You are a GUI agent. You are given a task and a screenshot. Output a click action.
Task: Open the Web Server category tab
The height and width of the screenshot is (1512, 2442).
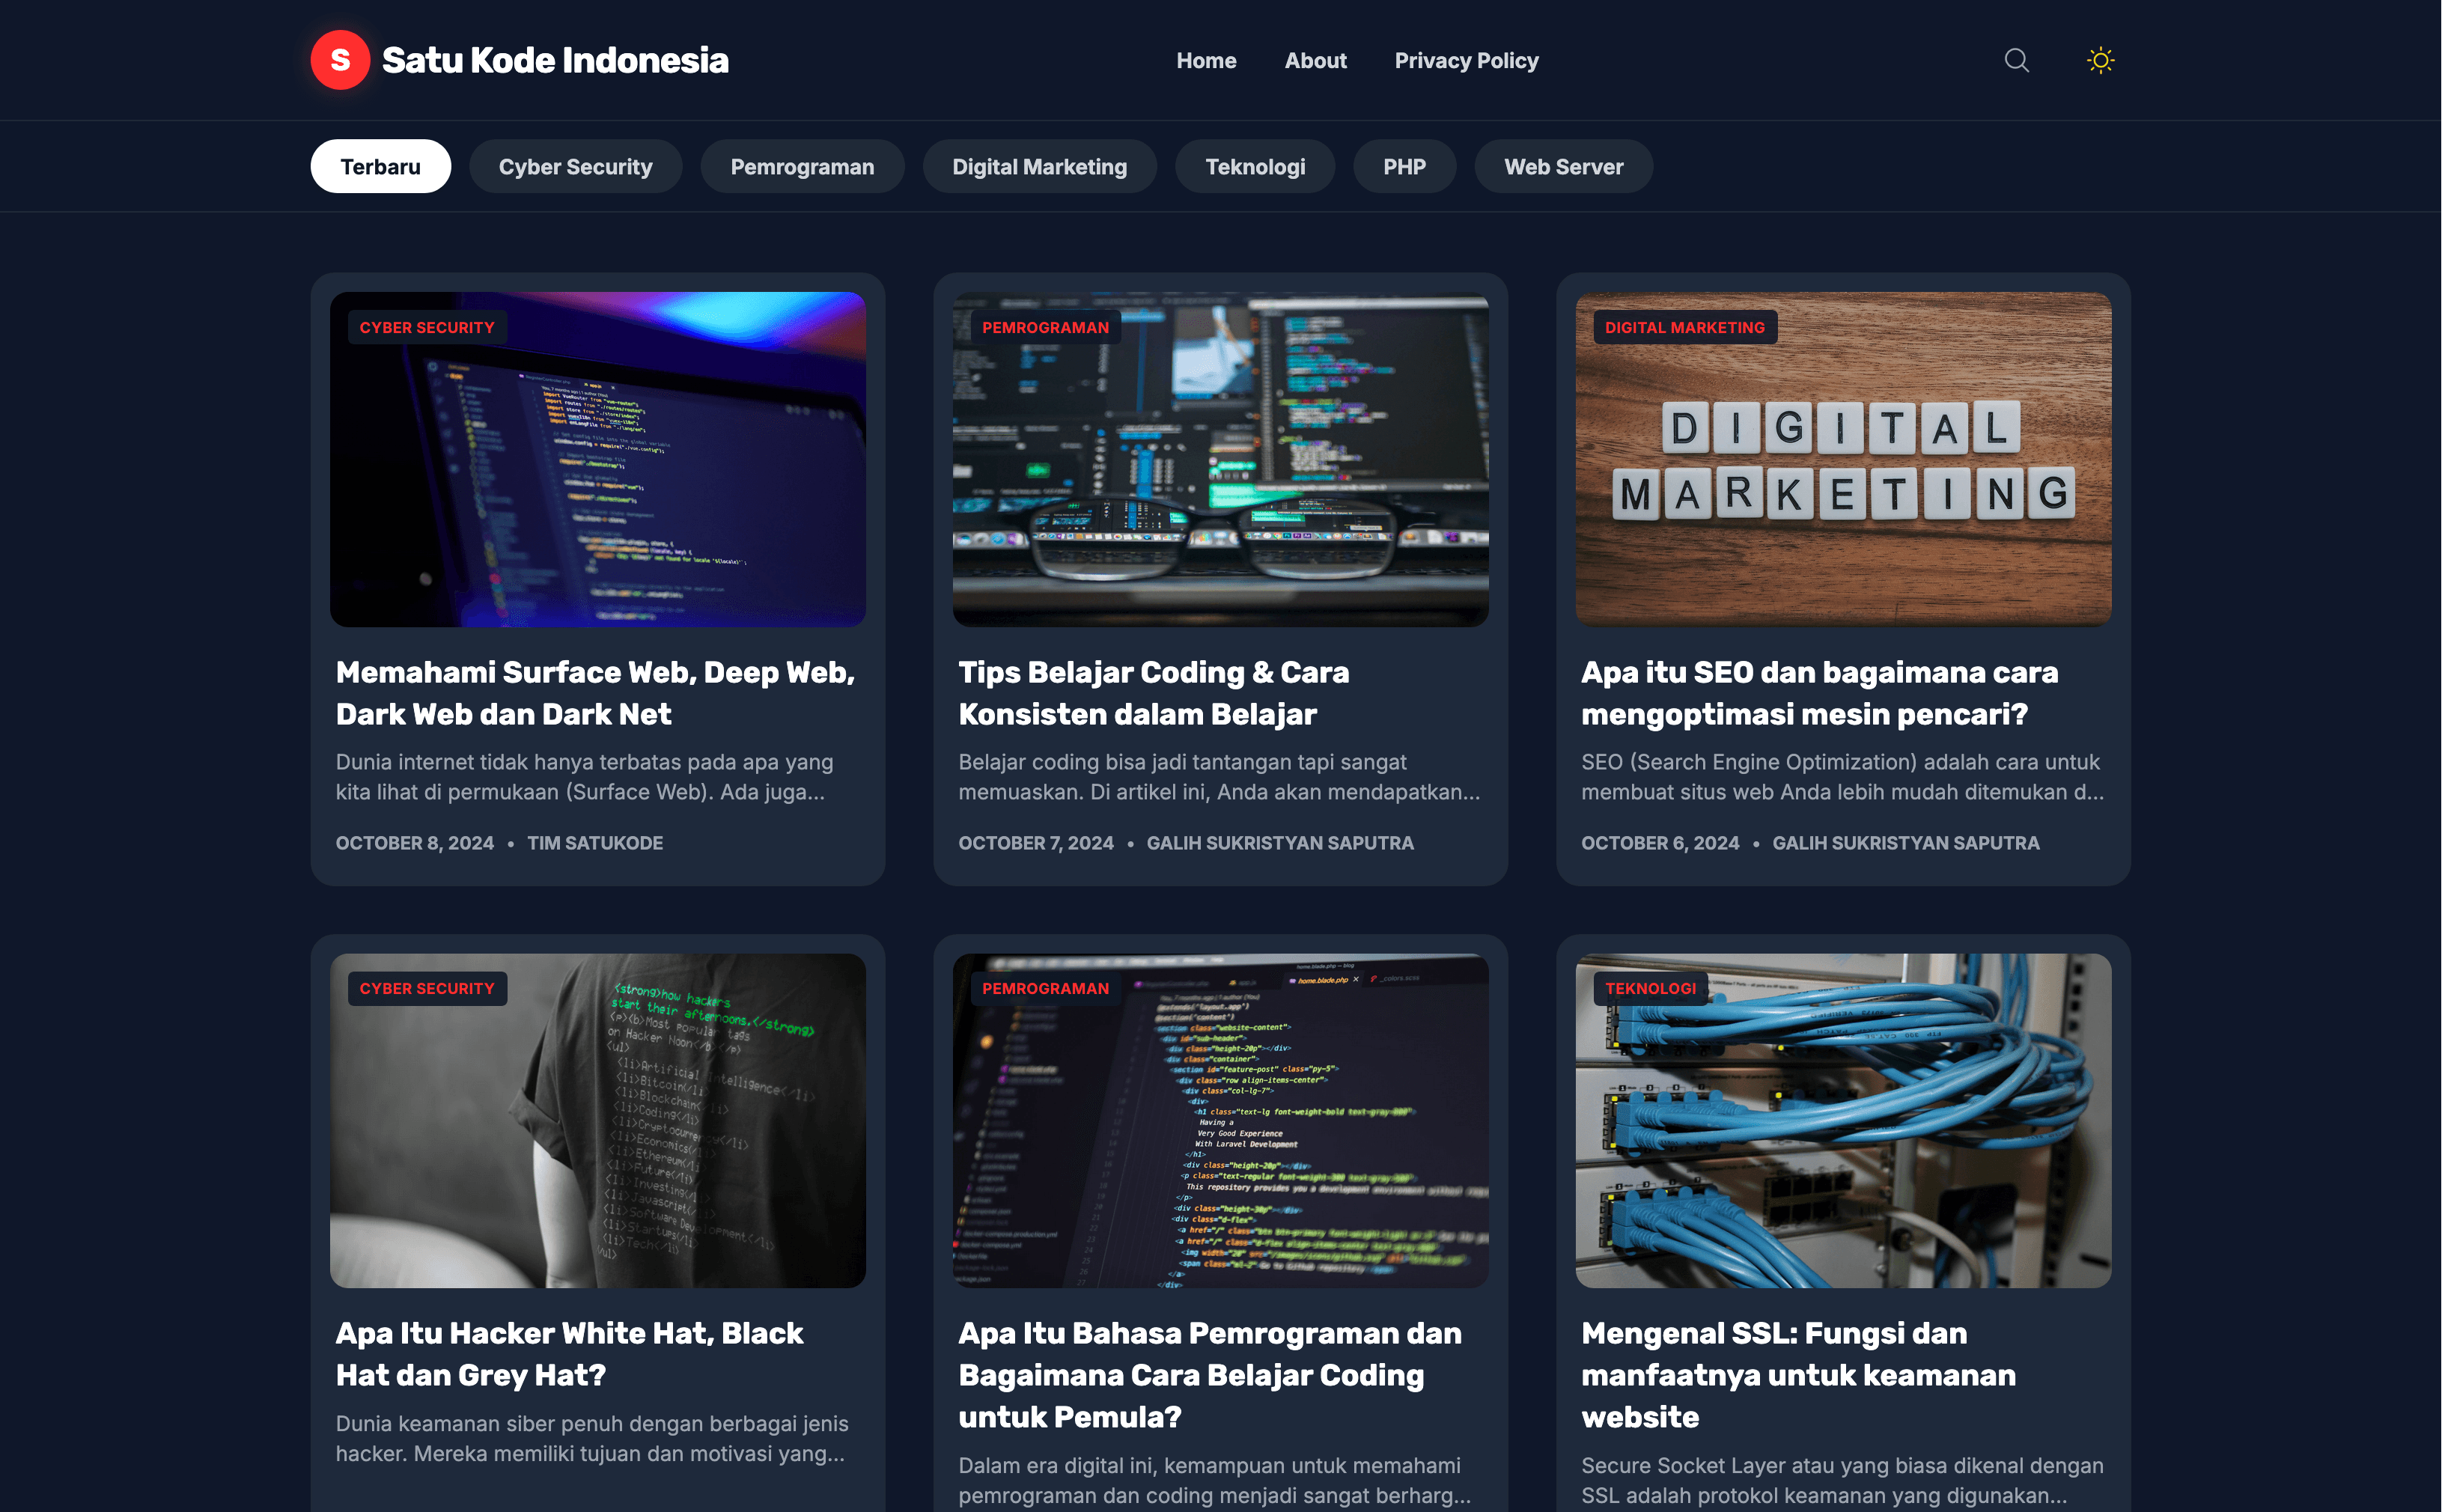tap(1563, 166)
